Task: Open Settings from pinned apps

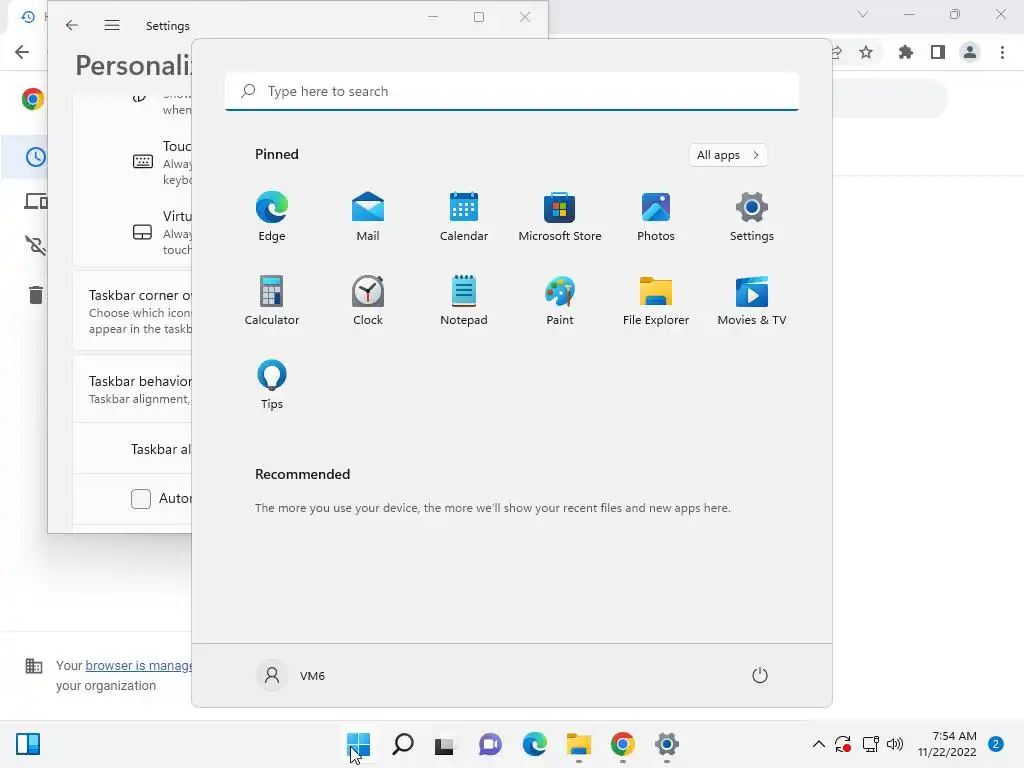Action: (x=752, y=216)
